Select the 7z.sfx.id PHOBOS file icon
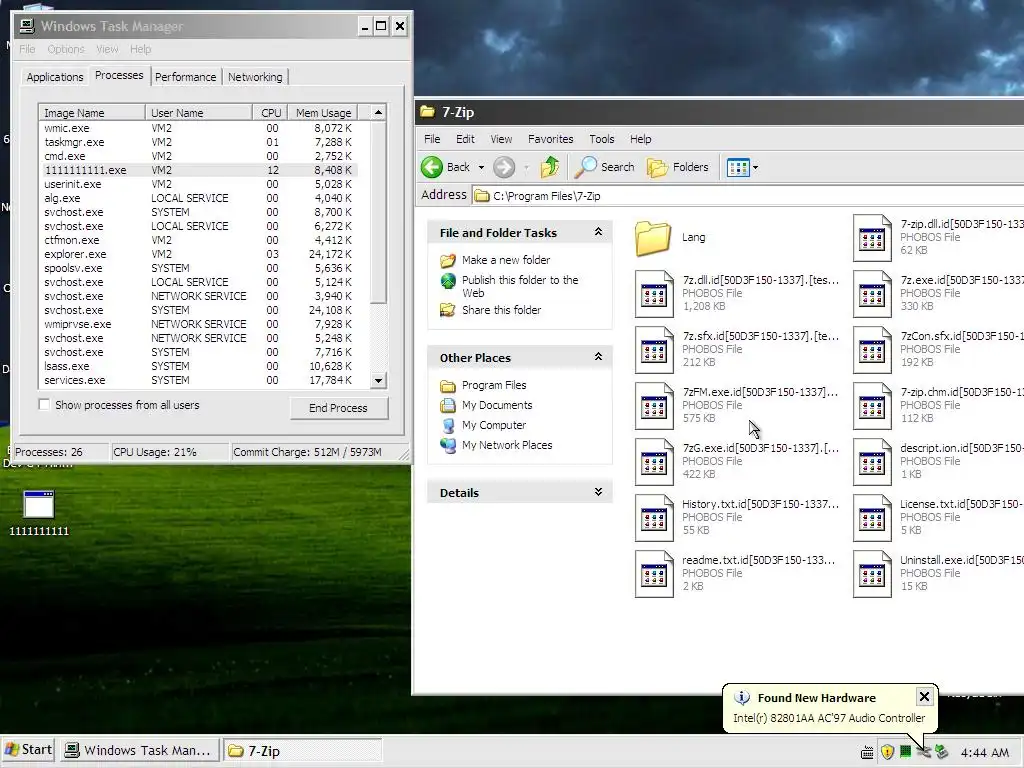Image resolution: width=1024 pixels, height=768 pixels. point(654,350)
